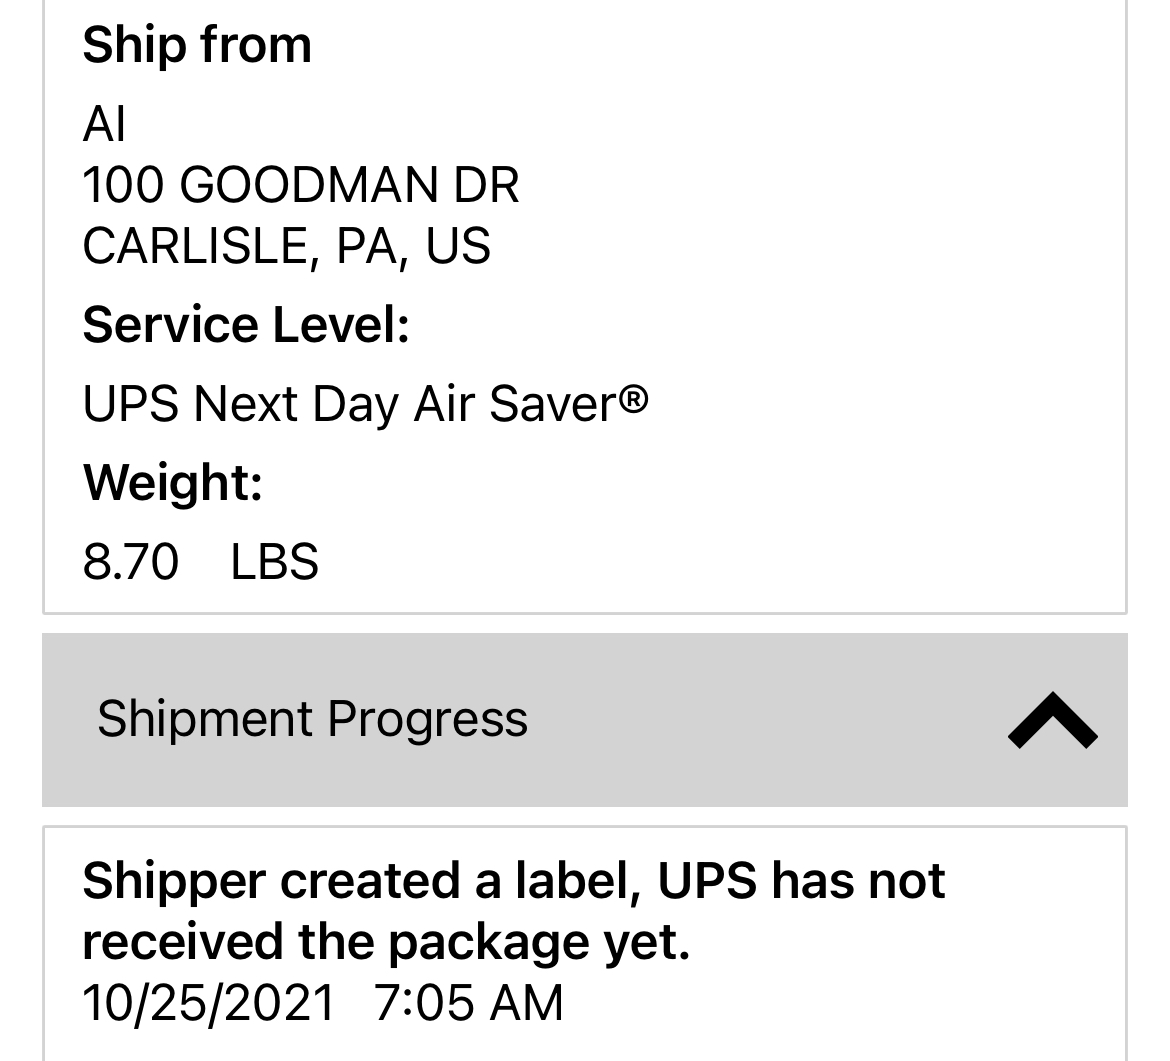Tap the word 'Progress' in the section header
This screenshot has height=1061, width=1170.
(x=427, y=719)
